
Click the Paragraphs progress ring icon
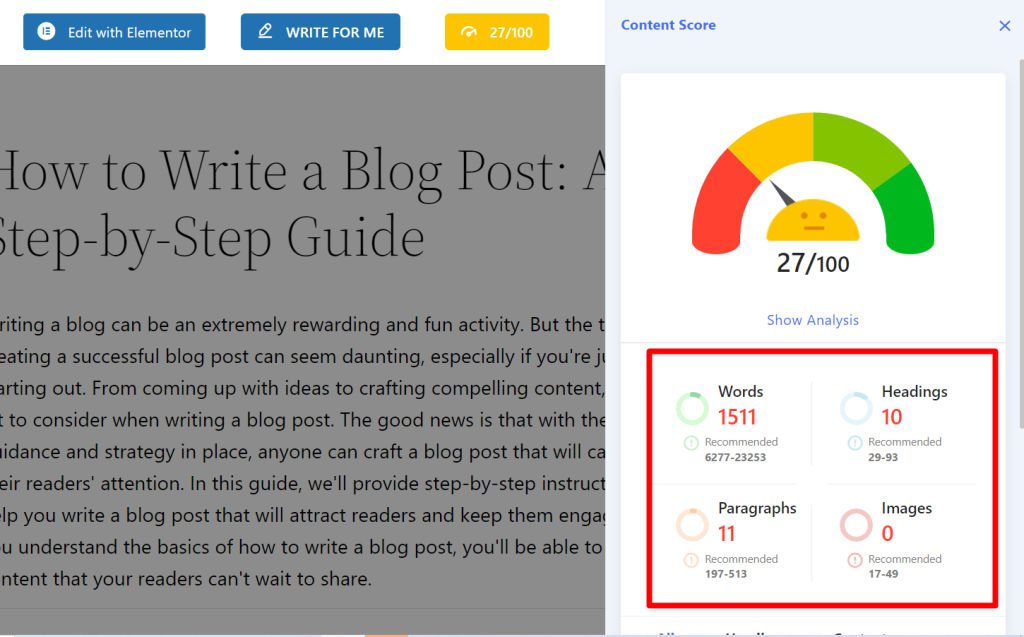tap(692, 525)
